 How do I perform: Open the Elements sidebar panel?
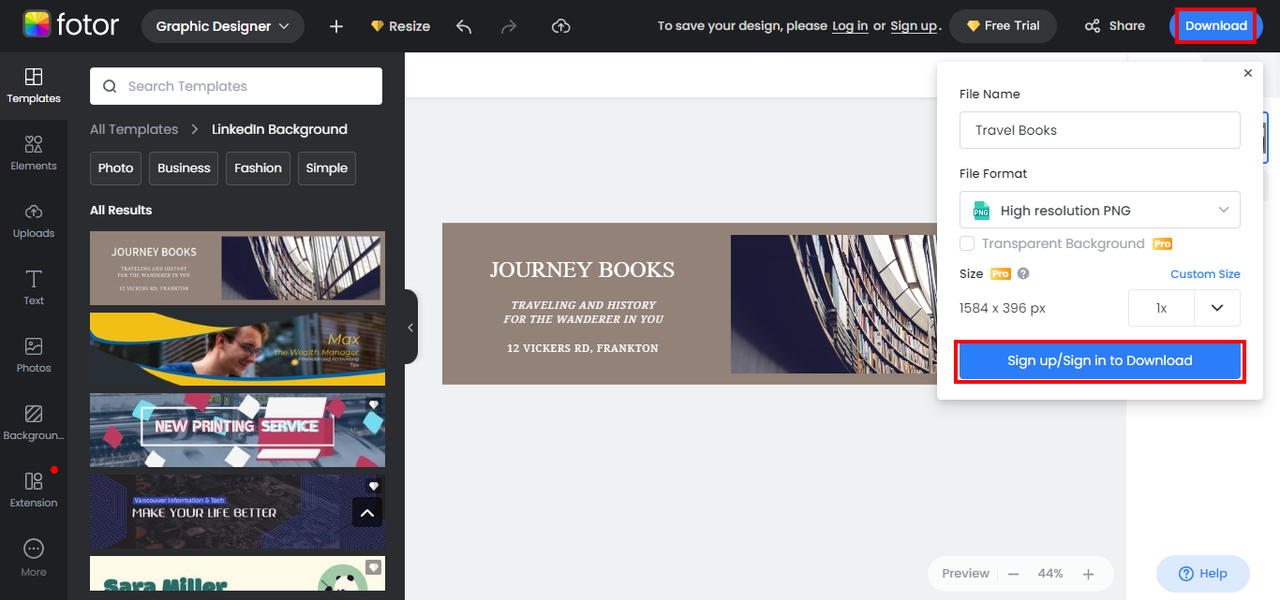34,153
